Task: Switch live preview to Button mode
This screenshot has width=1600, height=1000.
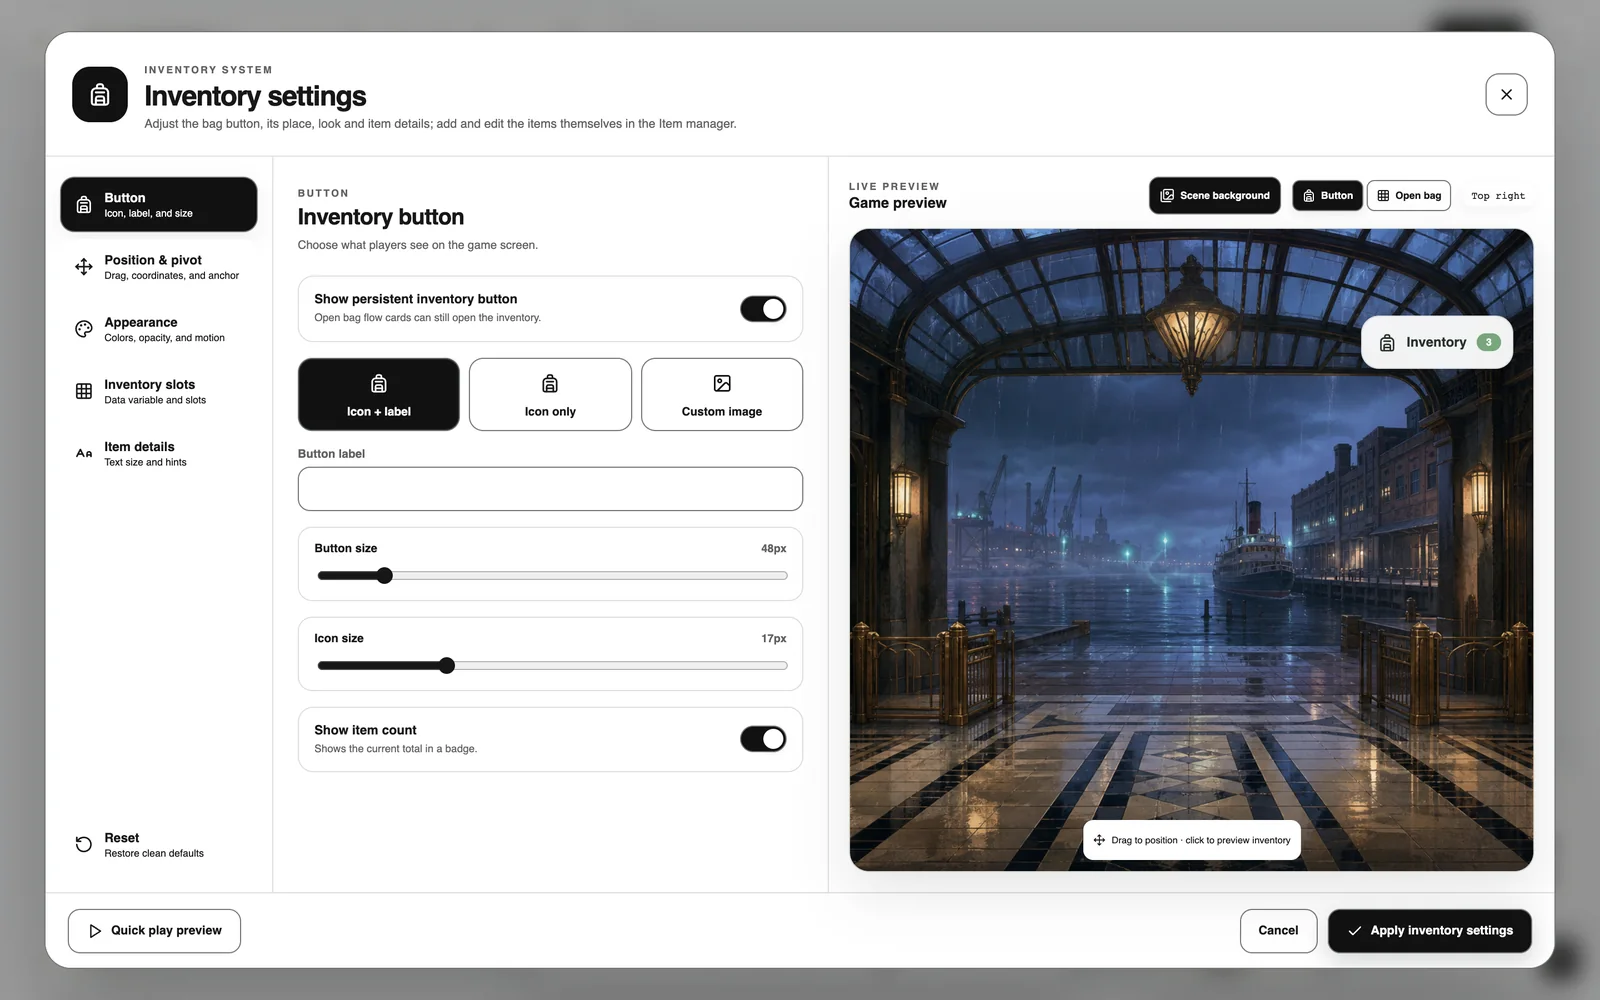Action: click(x=1328, y=196)
